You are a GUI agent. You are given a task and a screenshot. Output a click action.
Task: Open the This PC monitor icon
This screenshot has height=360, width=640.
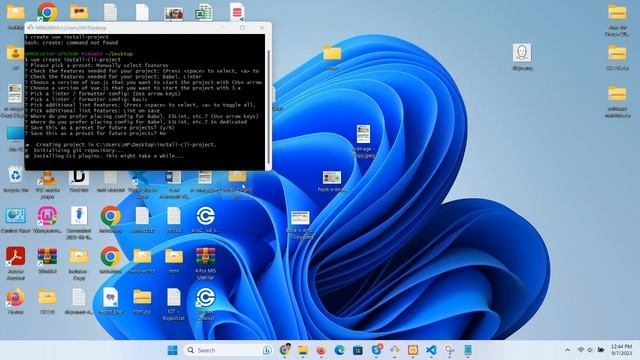click(x=16, y=135)
